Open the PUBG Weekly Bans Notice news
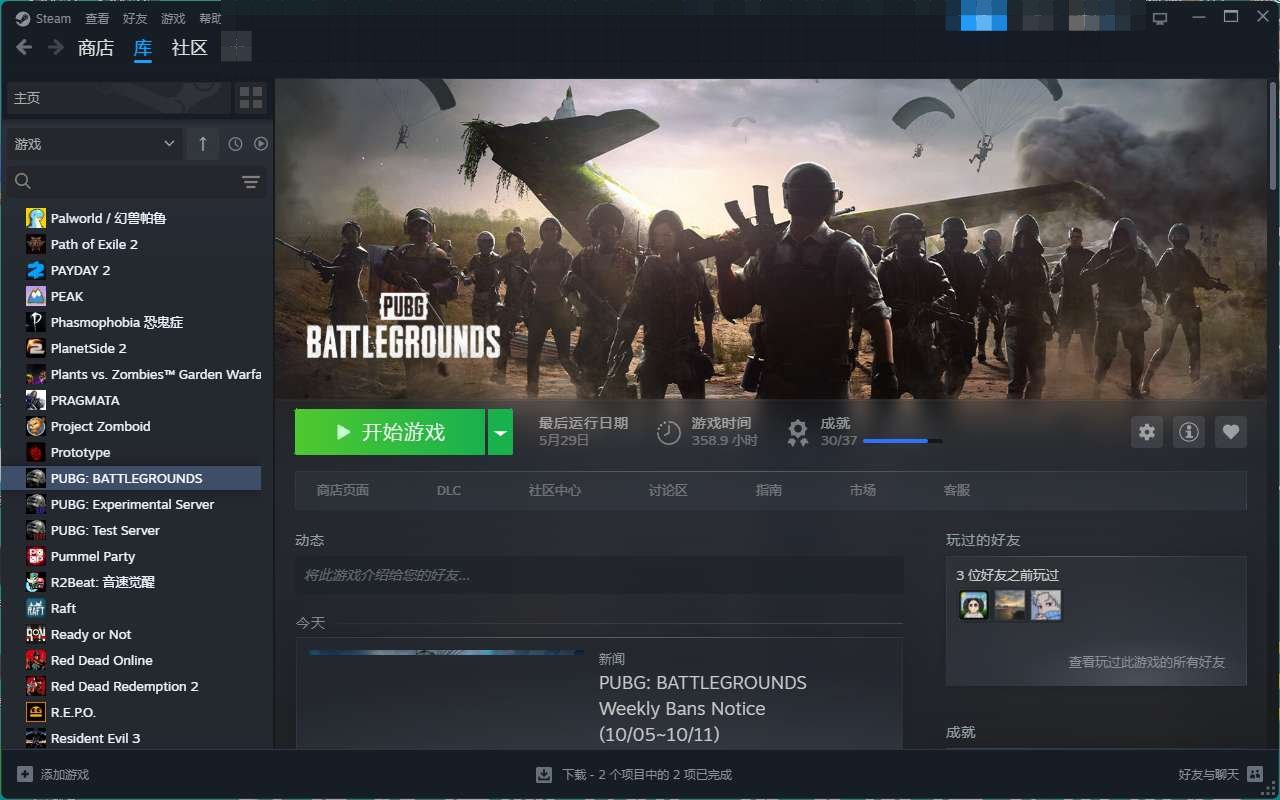The height and width of the screenshot is (800, 1280). [703, 708]
